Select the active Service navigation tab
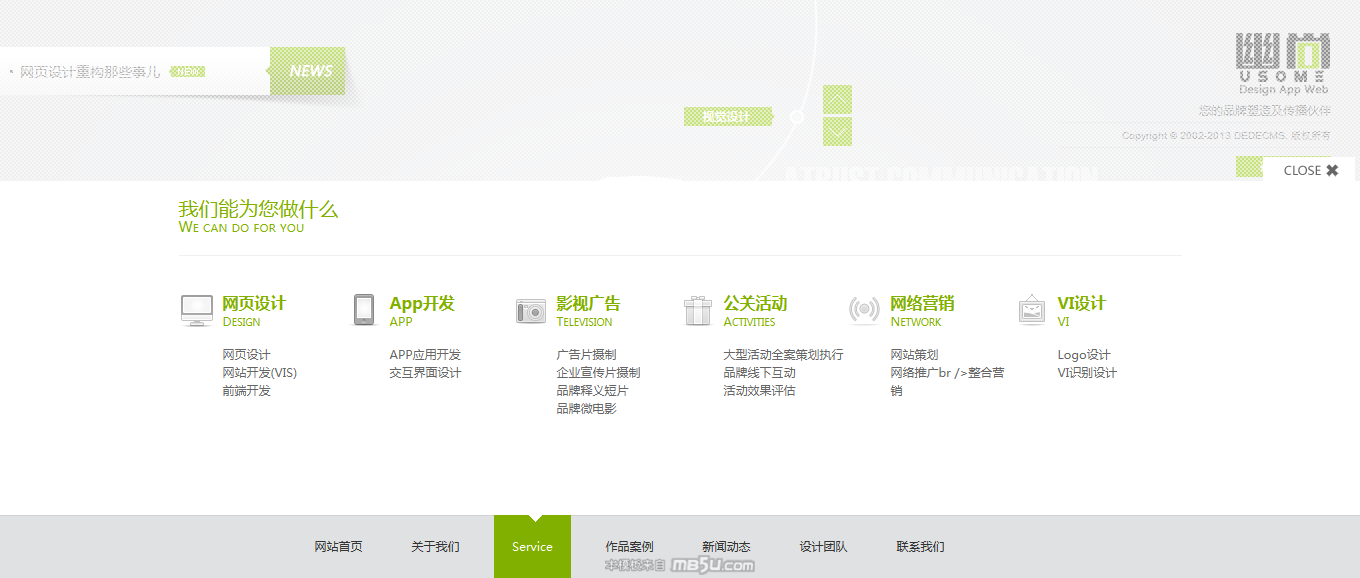Screen dimensions: 1360x578 pyautogui.click(x=532, y=547)
